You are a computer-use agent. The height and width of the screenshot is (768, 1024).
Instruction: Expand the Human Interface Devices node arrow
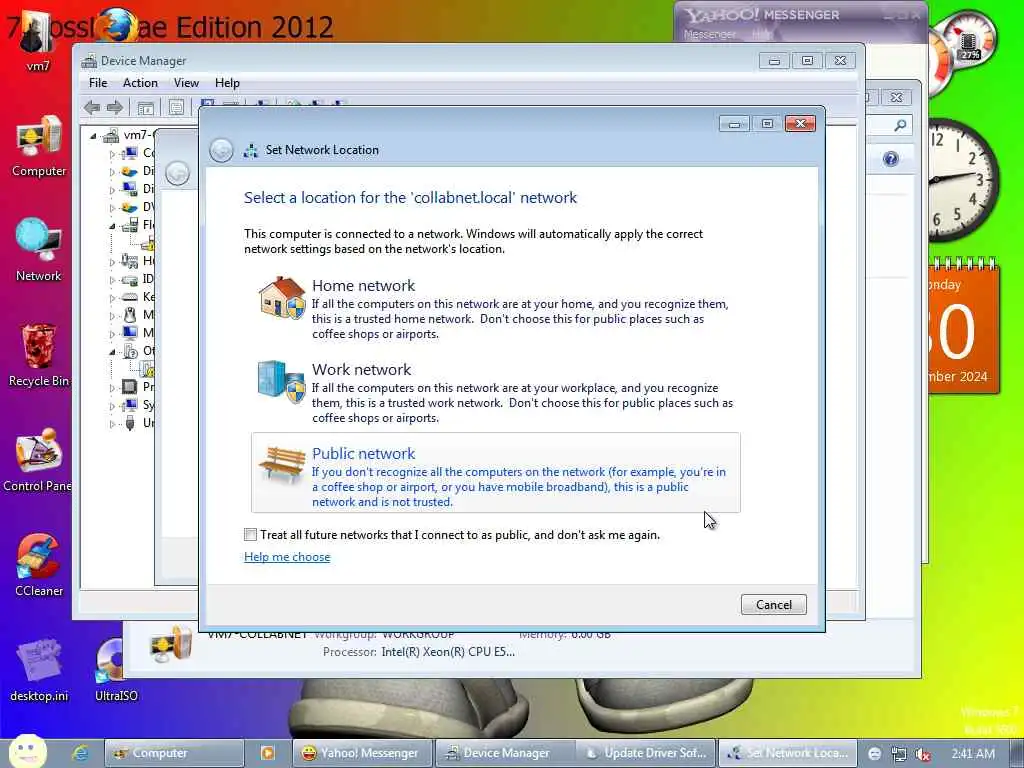pyautogui.click(x=112, y=262)
